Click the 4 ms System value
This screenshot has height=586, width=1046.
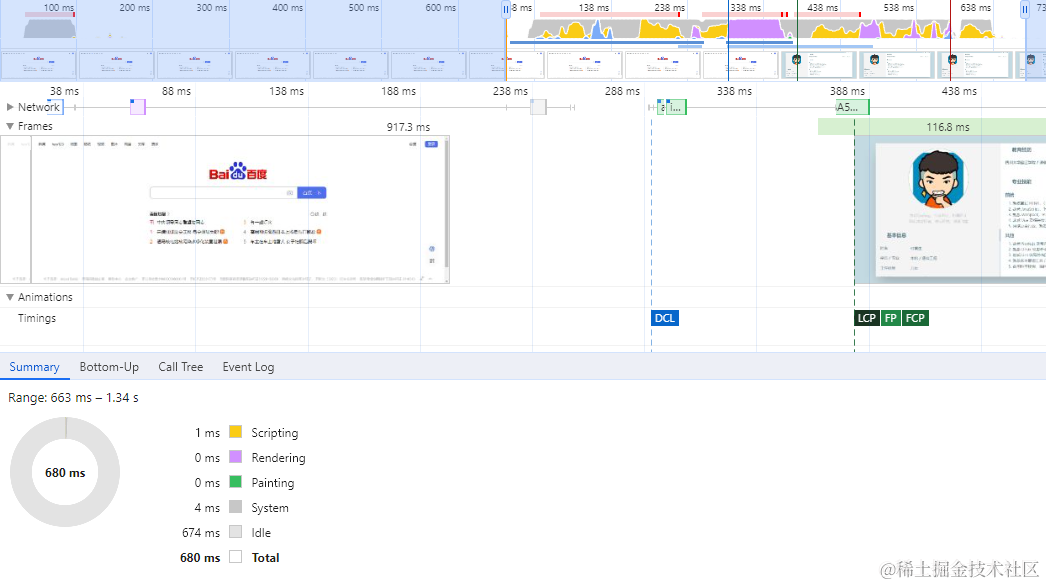207,508
